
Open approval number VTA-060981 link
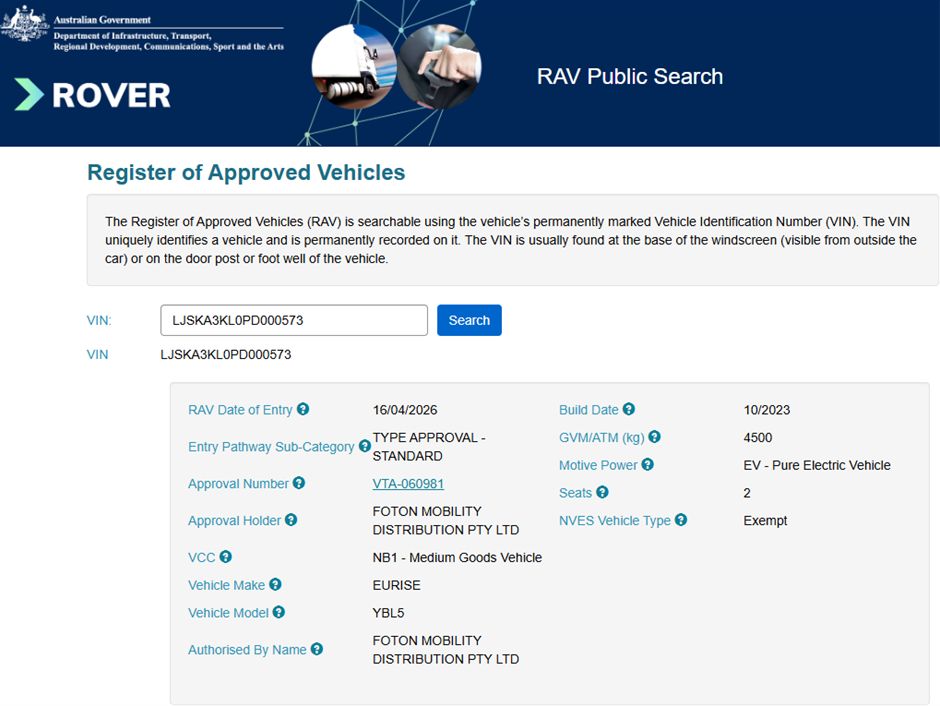click(x=408, y=484)
